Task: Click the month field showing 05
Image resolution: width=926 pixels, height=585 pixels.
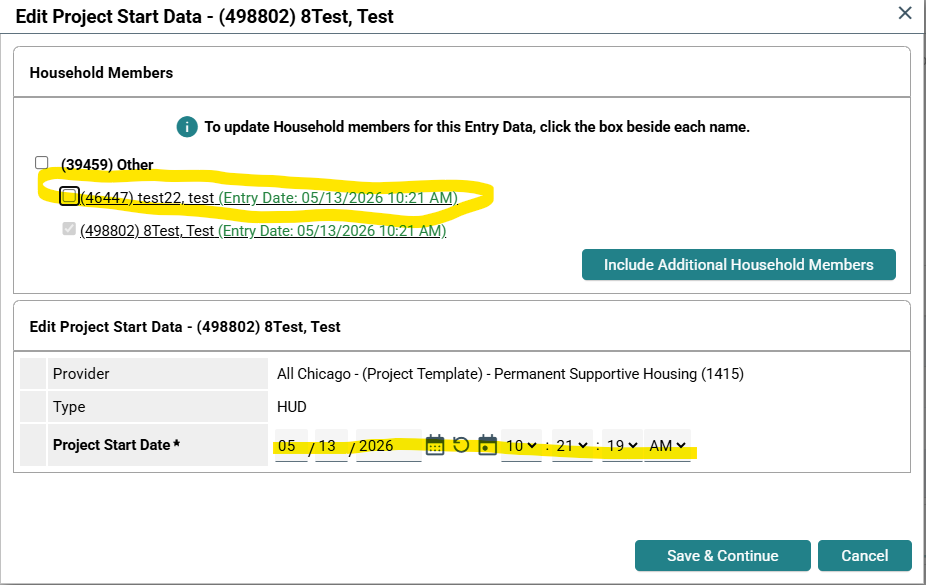Action: (291, 446)
